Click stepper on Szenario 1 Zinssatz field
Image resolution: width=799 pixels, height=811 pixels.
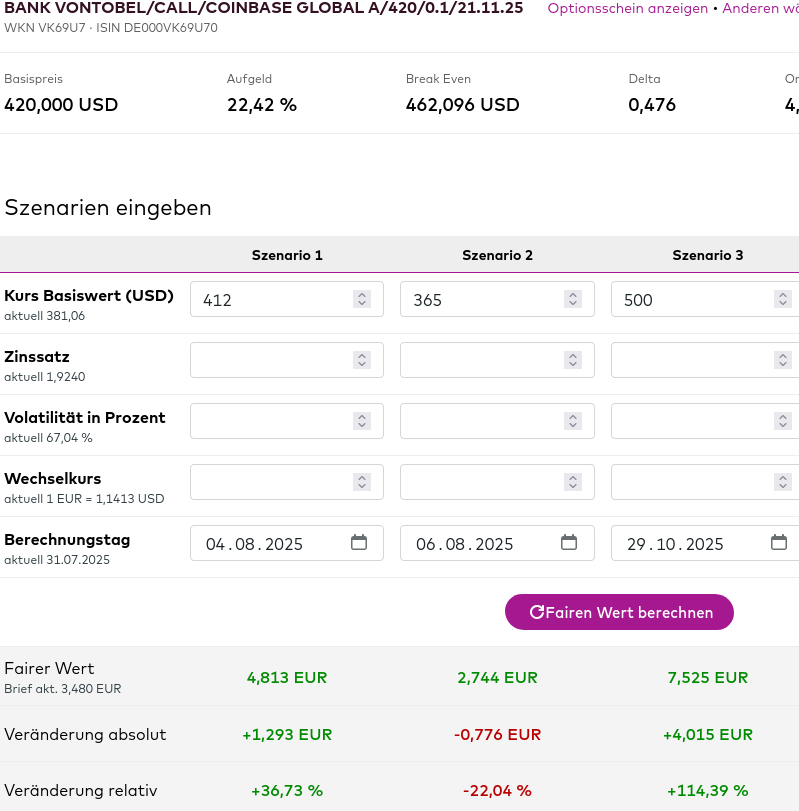point(362,360)
